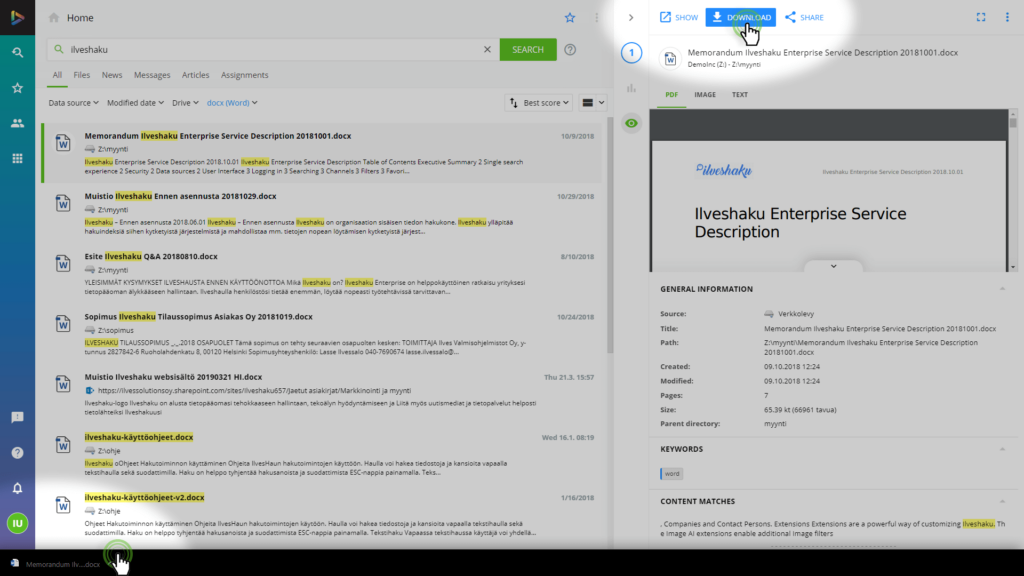Select the Assignments tab
The width and height of the screenshot is (1024, 576).
pyautogui.click(x=244, y=75)
